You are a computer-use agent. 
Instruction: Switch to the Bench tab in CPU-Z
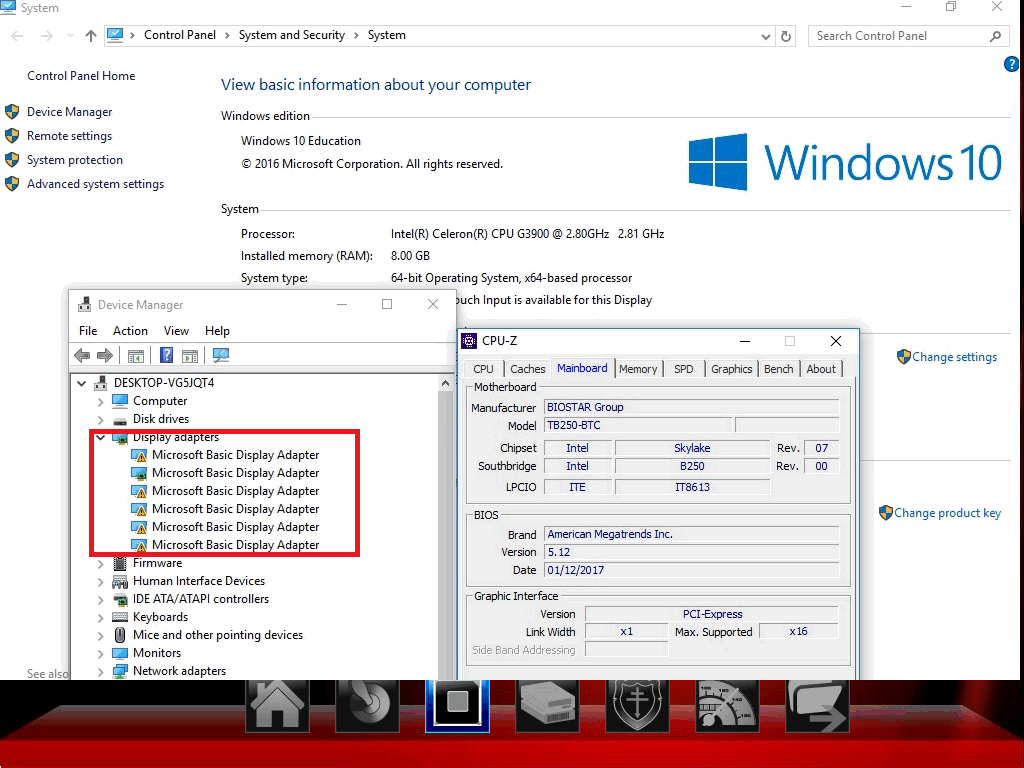coord(778,369)
